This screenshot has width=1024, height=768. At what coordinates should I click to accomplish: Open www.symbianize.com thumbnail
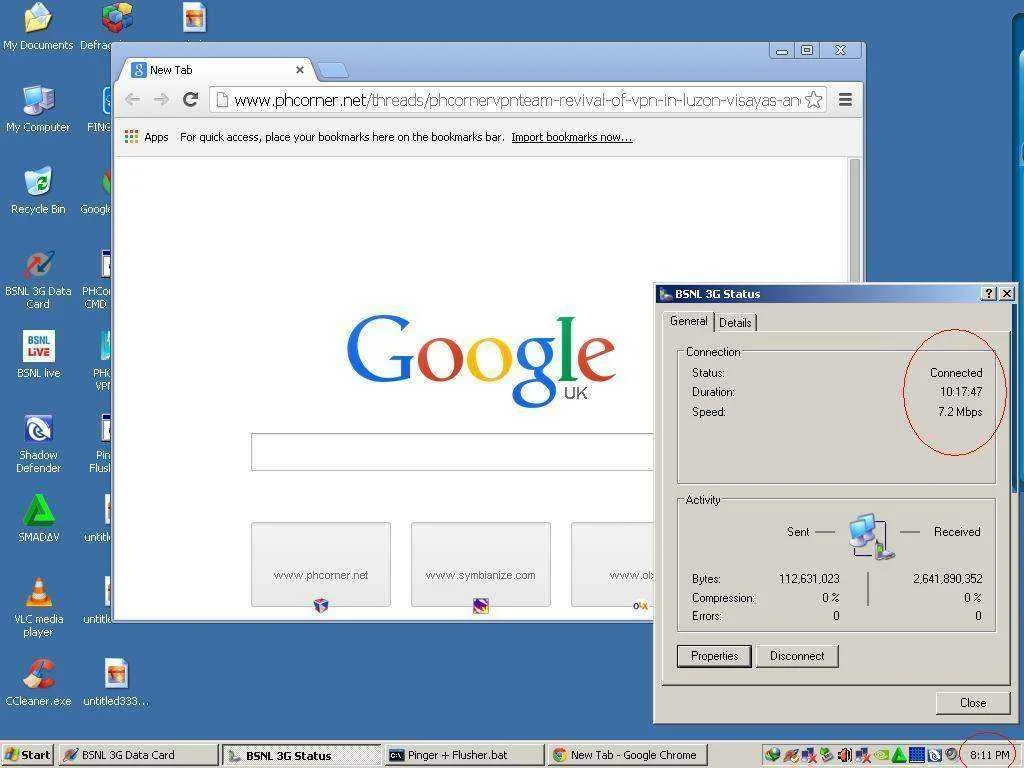(x=481, y=564)
